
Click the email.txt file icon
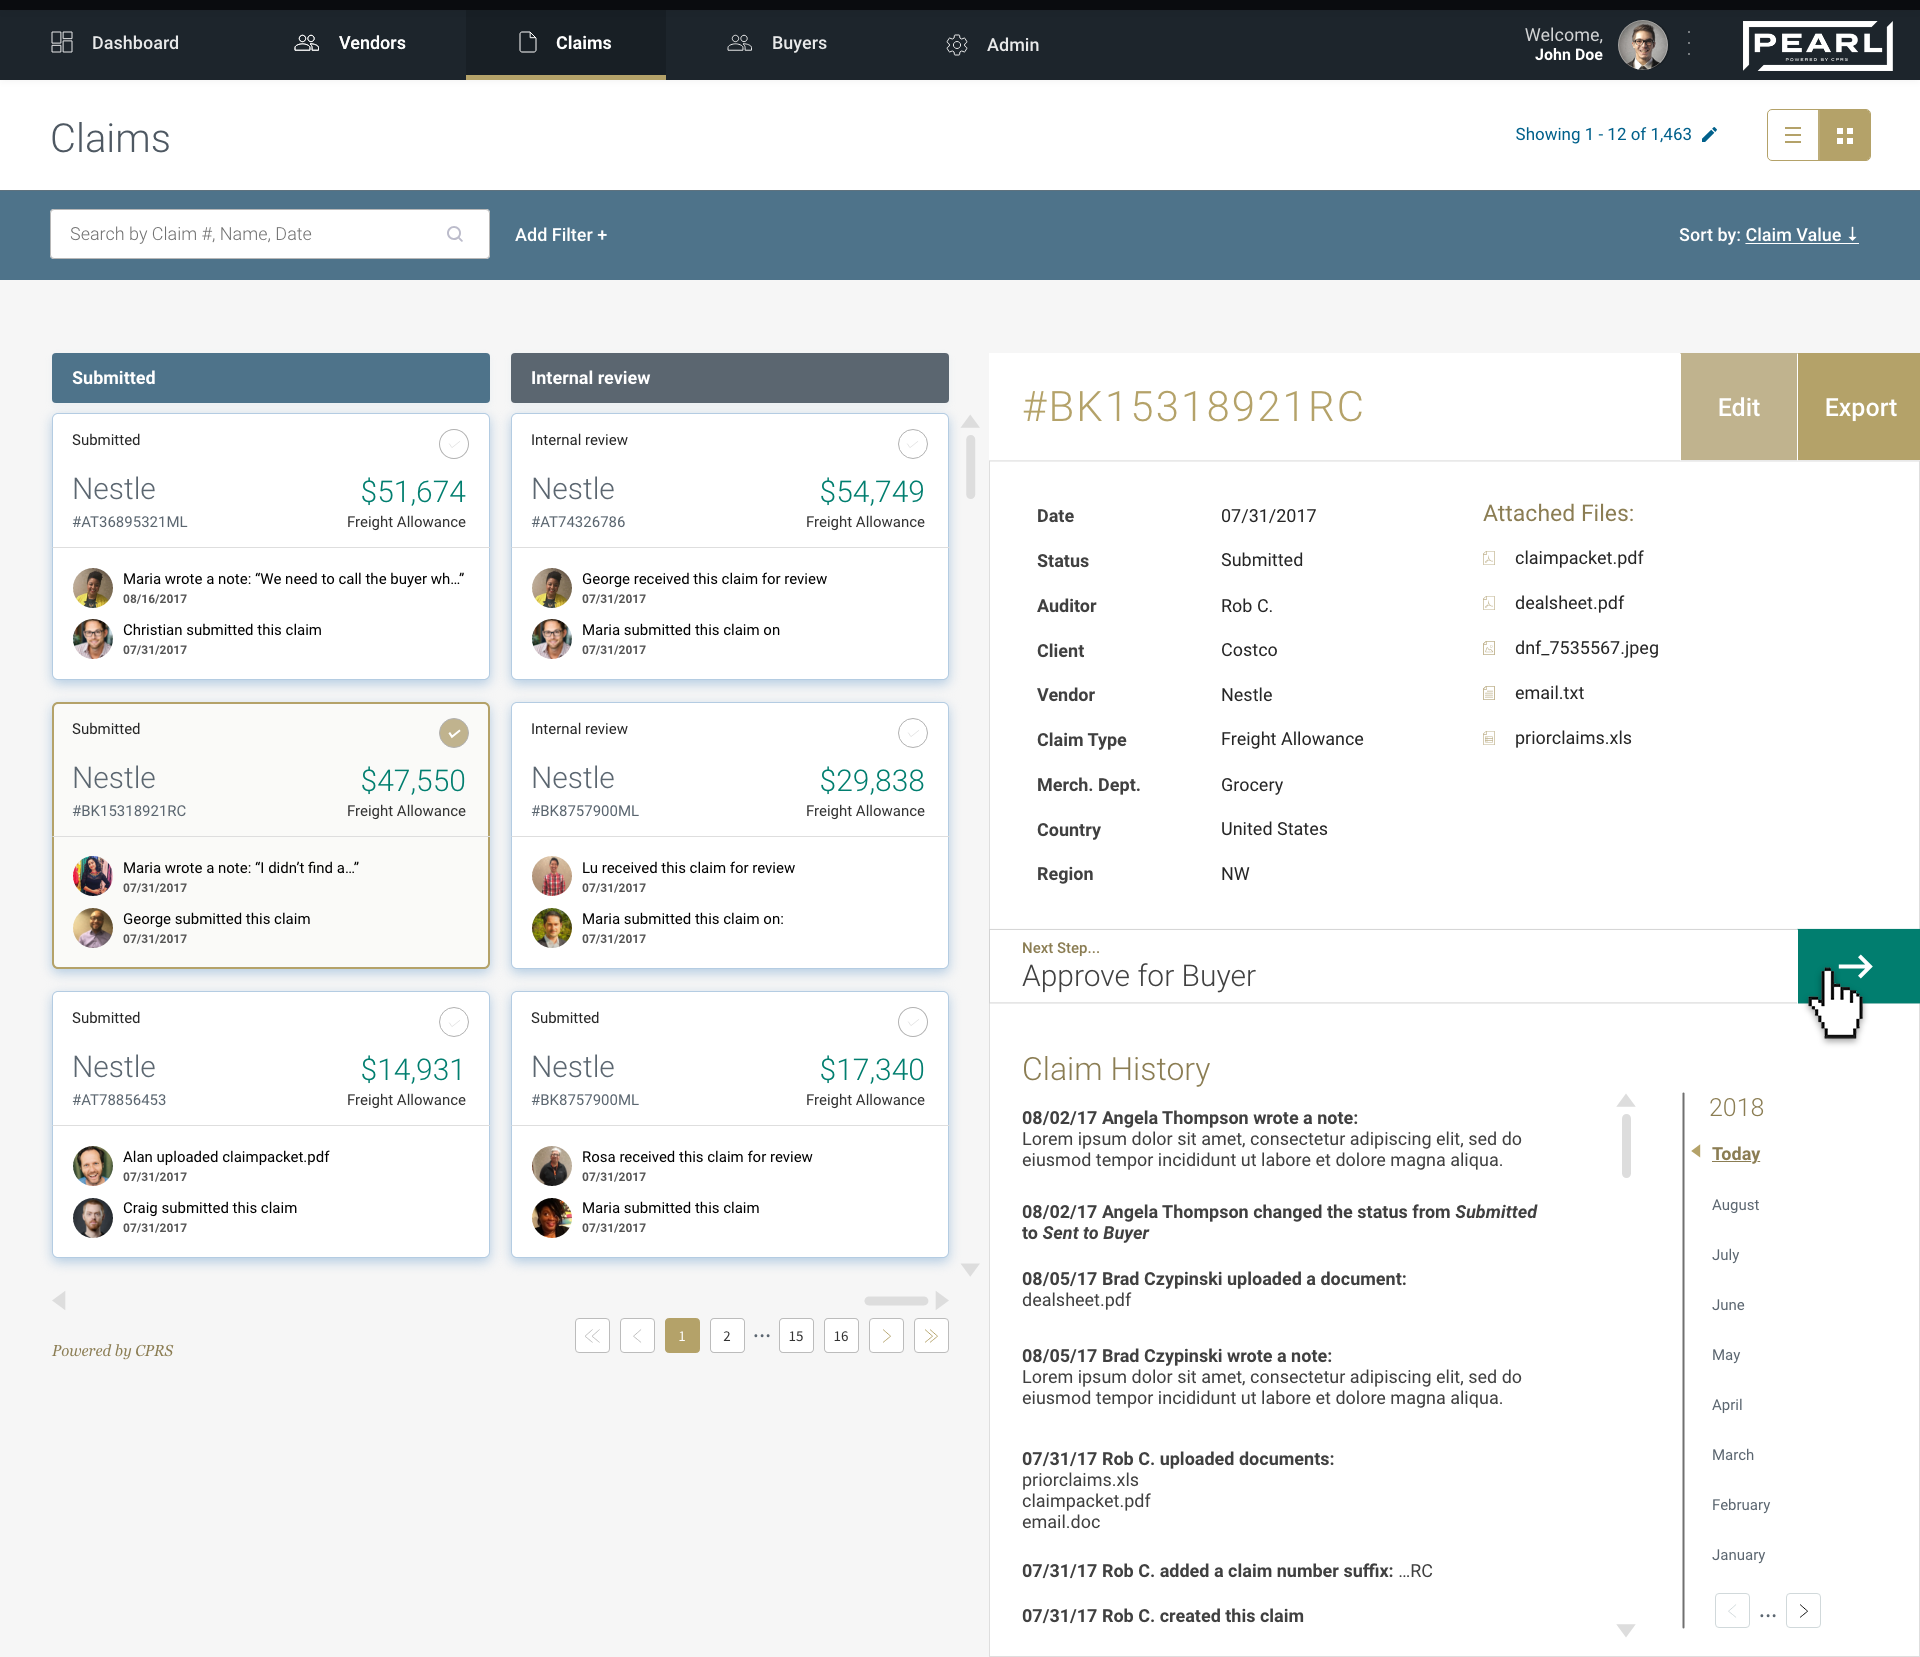coord(1489,693)
